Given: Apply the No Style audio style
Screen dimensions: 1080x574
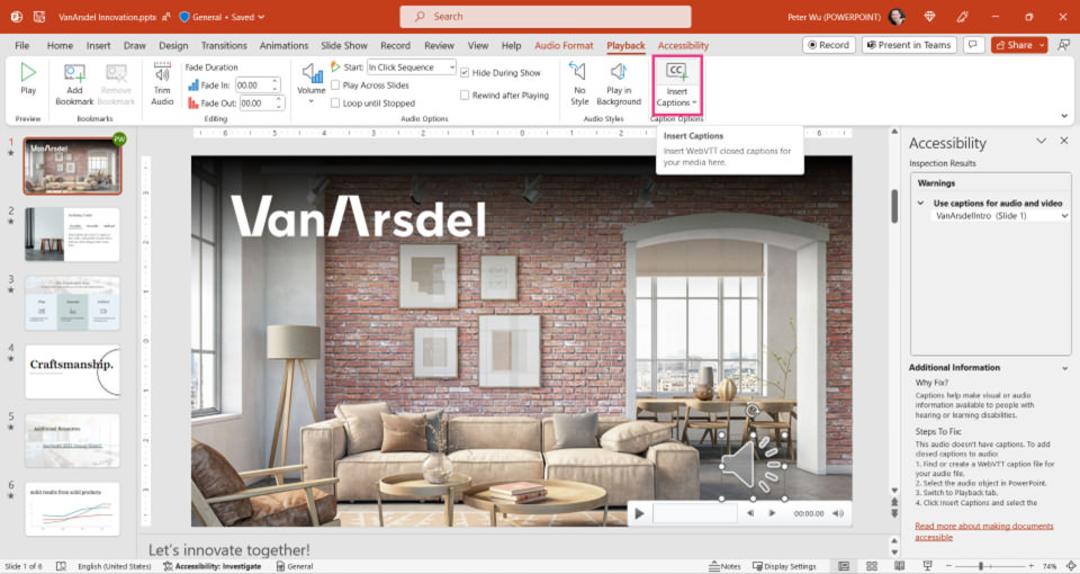Looking at the screenshot, I should (579, 84).
